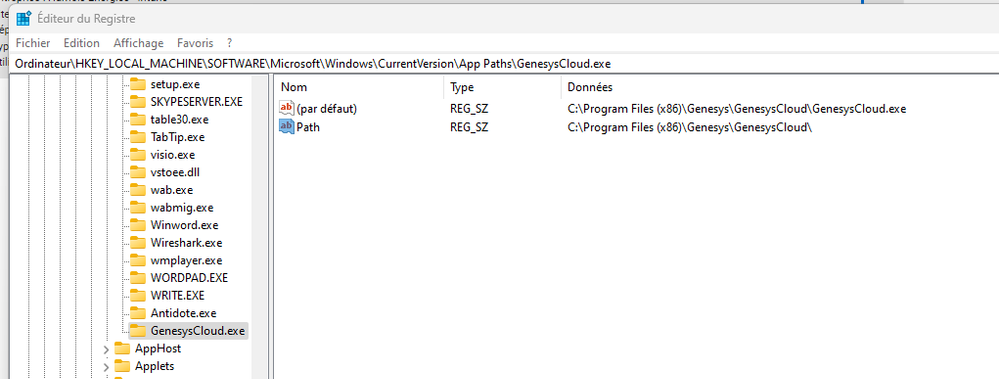
Task: Select the (par défaut) value name
Action: [327, 109]
